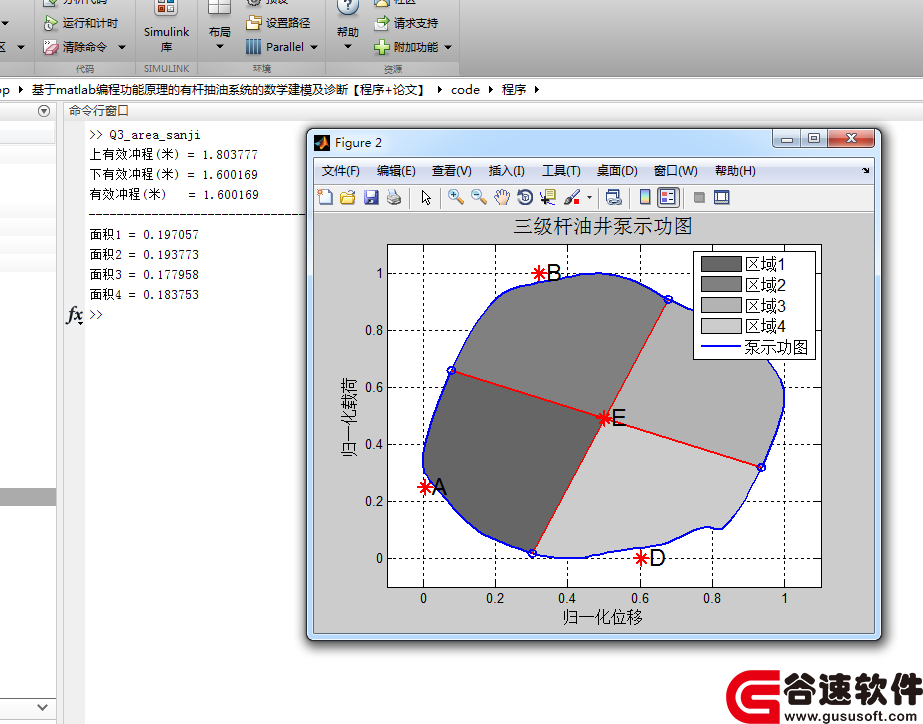Toggle the Zoom In magnifier tool

coord(456,197)
